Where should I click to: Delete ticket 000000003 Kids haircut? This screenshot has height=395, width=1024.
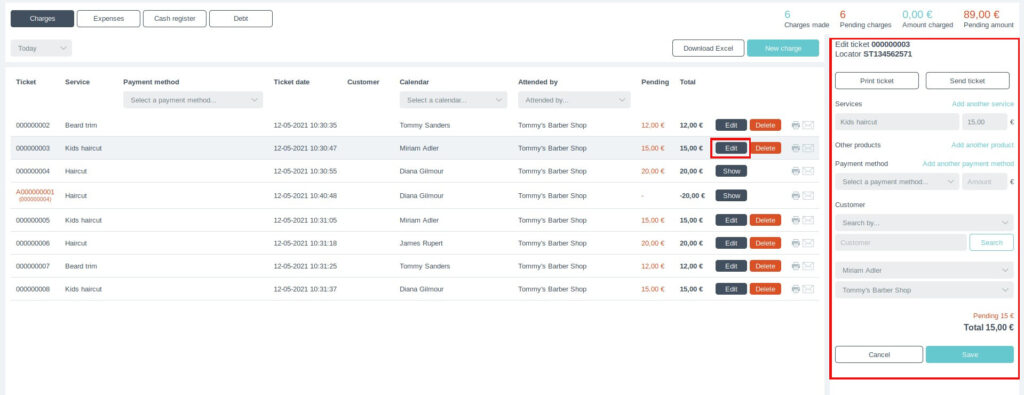point(765,148)
